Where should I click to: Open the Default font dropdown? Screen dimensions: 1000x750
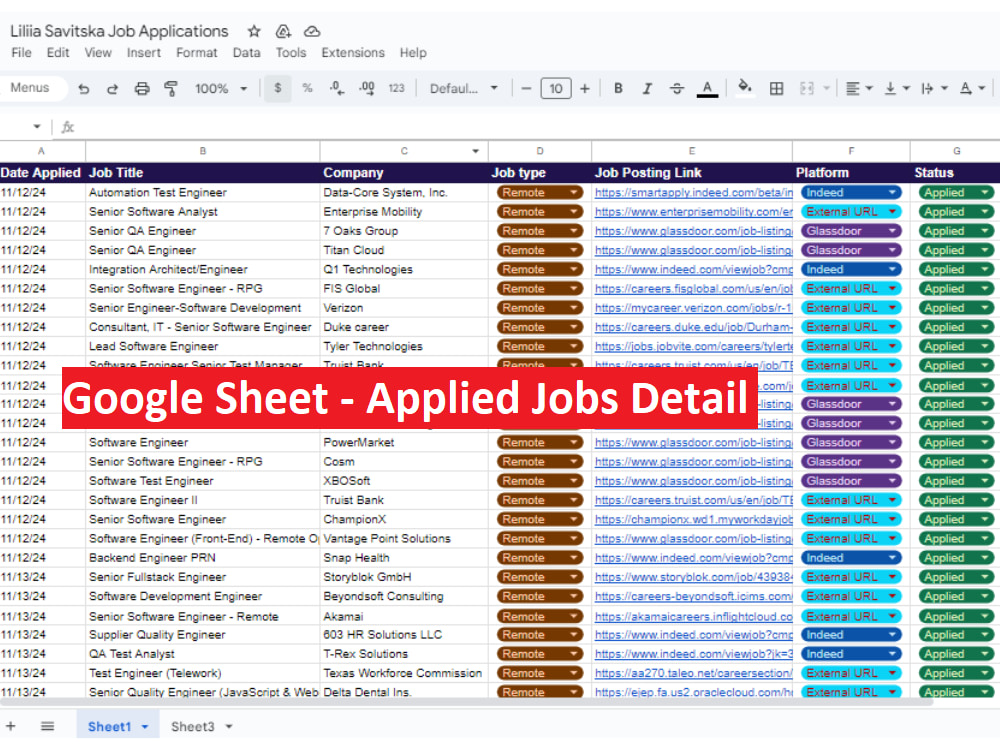(x=463, y=89)
